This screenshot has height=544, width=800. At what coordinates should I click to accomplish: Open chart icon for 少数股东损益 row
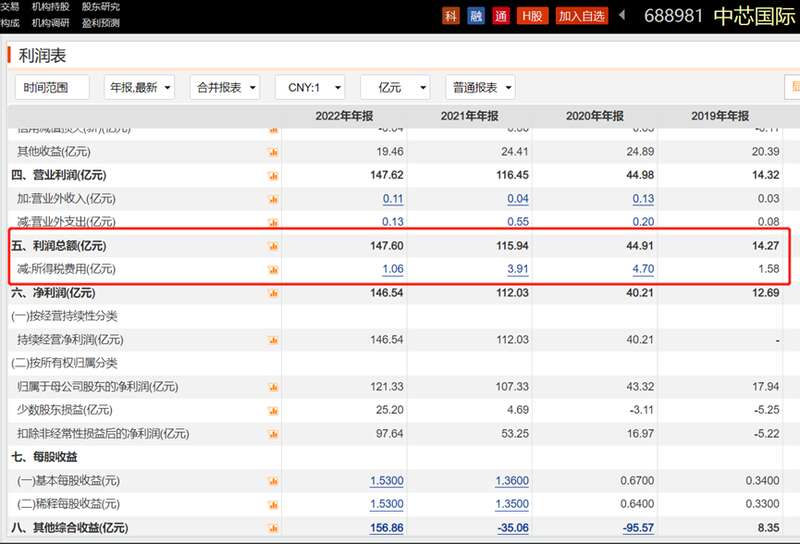(273, 410)
